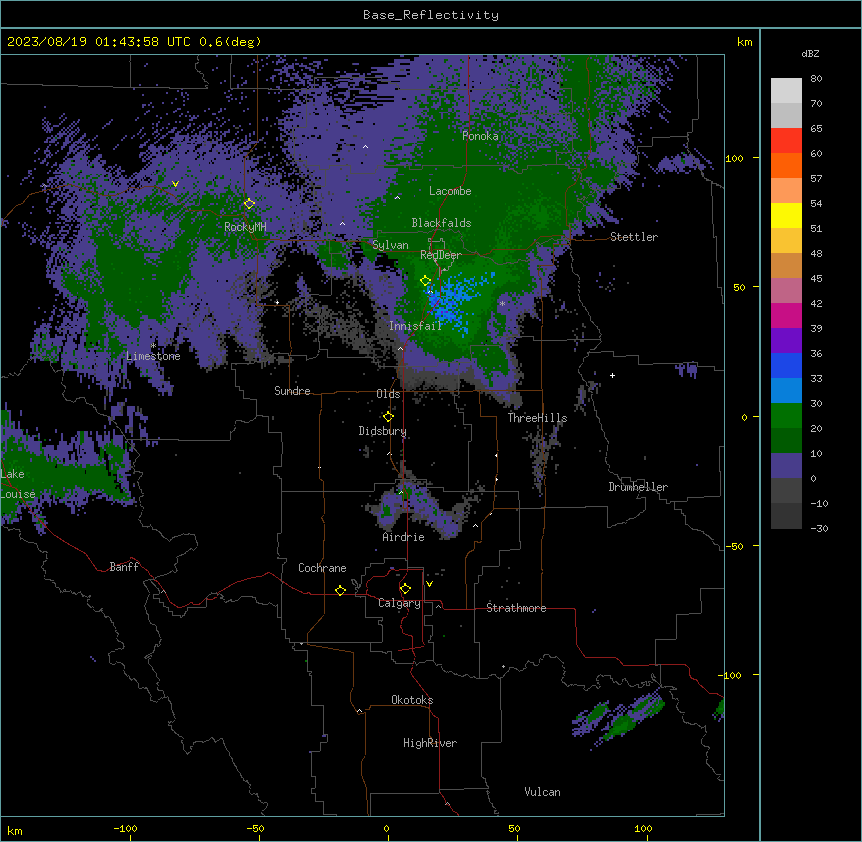This screenshot has width=862, height=842.
Task: Click the dBZ legend heading
Action: (810, 54)
